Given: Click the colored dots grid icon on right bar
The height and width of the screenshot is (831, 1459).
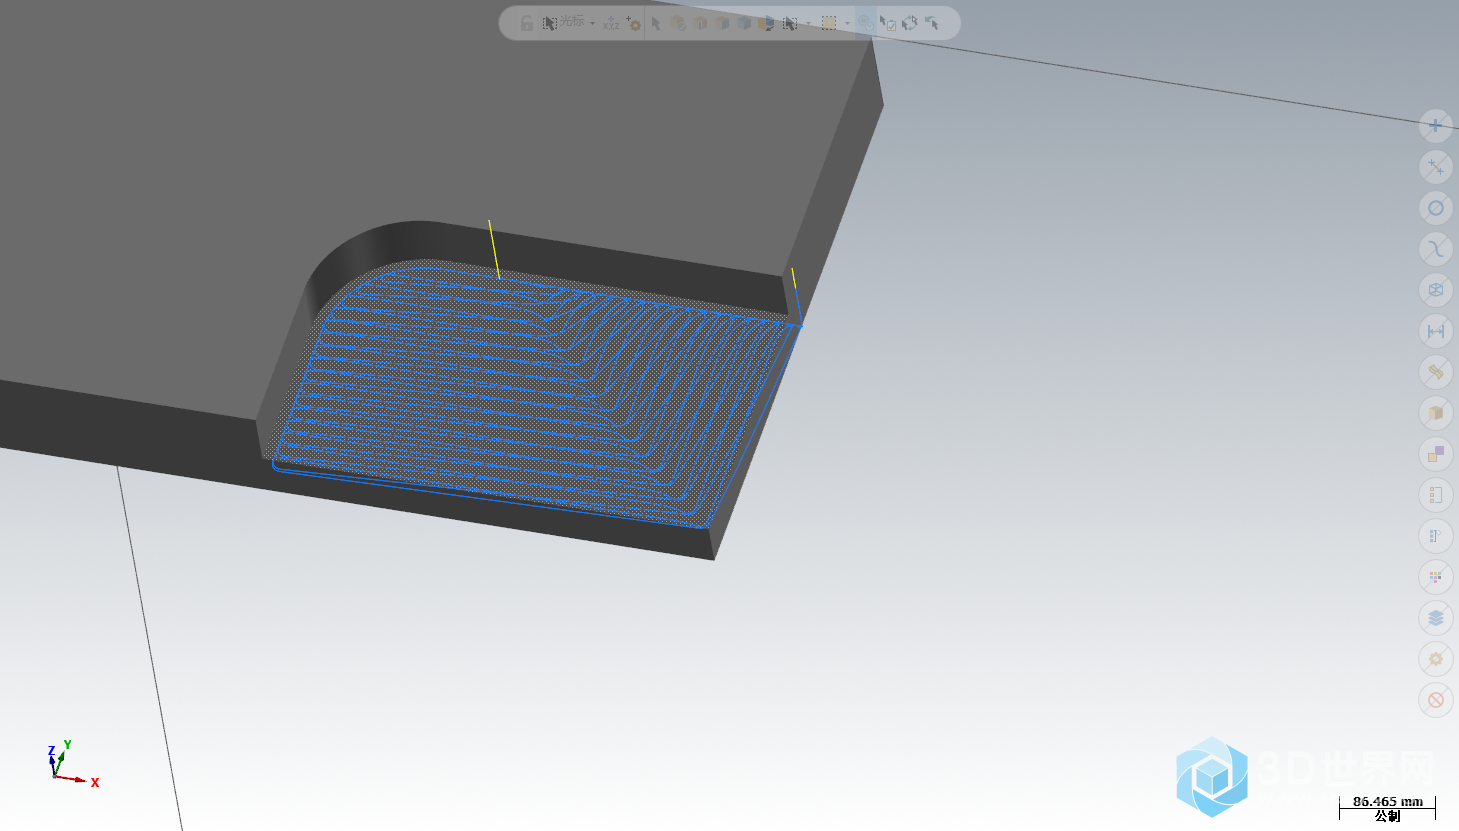Looking at the screenshot, I should tap(1436, 576).
